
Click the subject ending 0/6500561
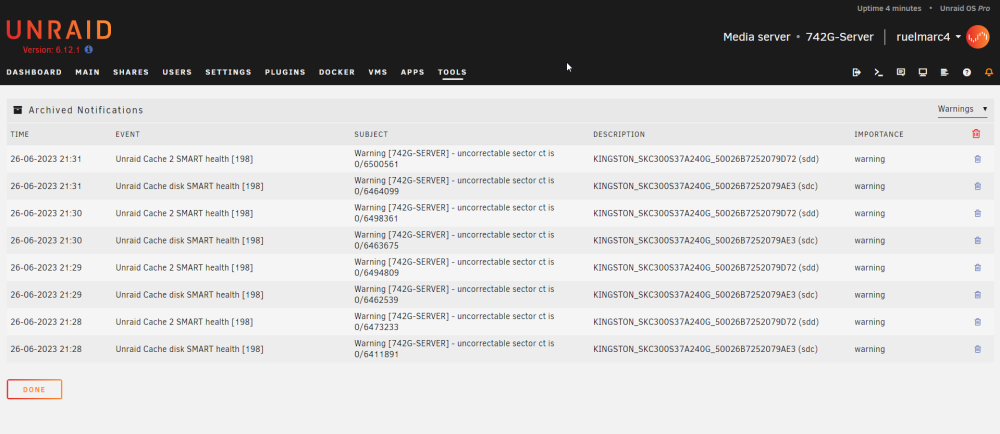[x=454, y=159]
